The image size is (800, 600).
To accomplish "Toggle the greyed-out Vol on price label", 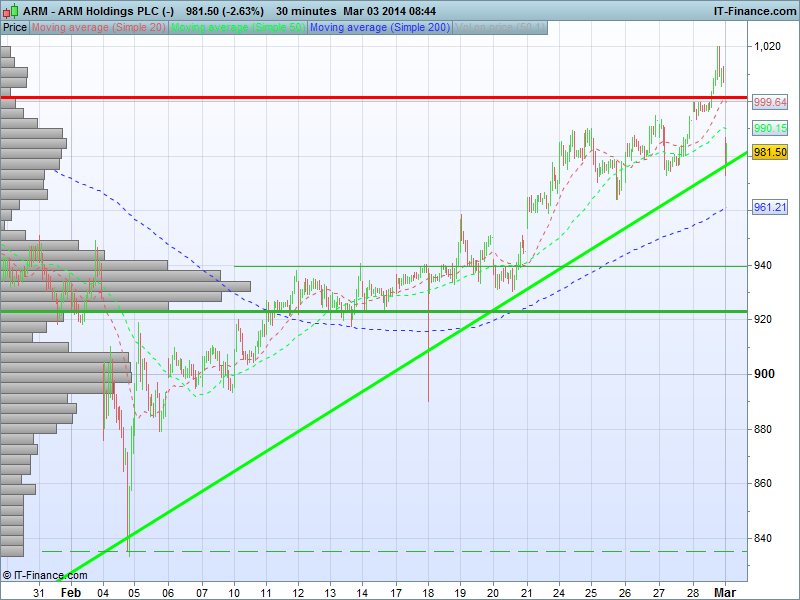I will point(500,28).
